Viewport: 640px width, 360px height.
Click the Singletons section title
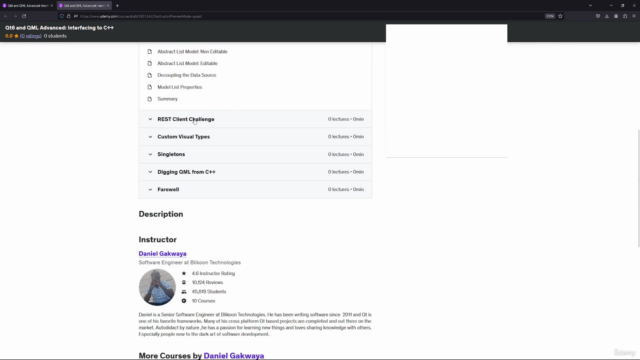pyautogui.click(x=171, y=154)
